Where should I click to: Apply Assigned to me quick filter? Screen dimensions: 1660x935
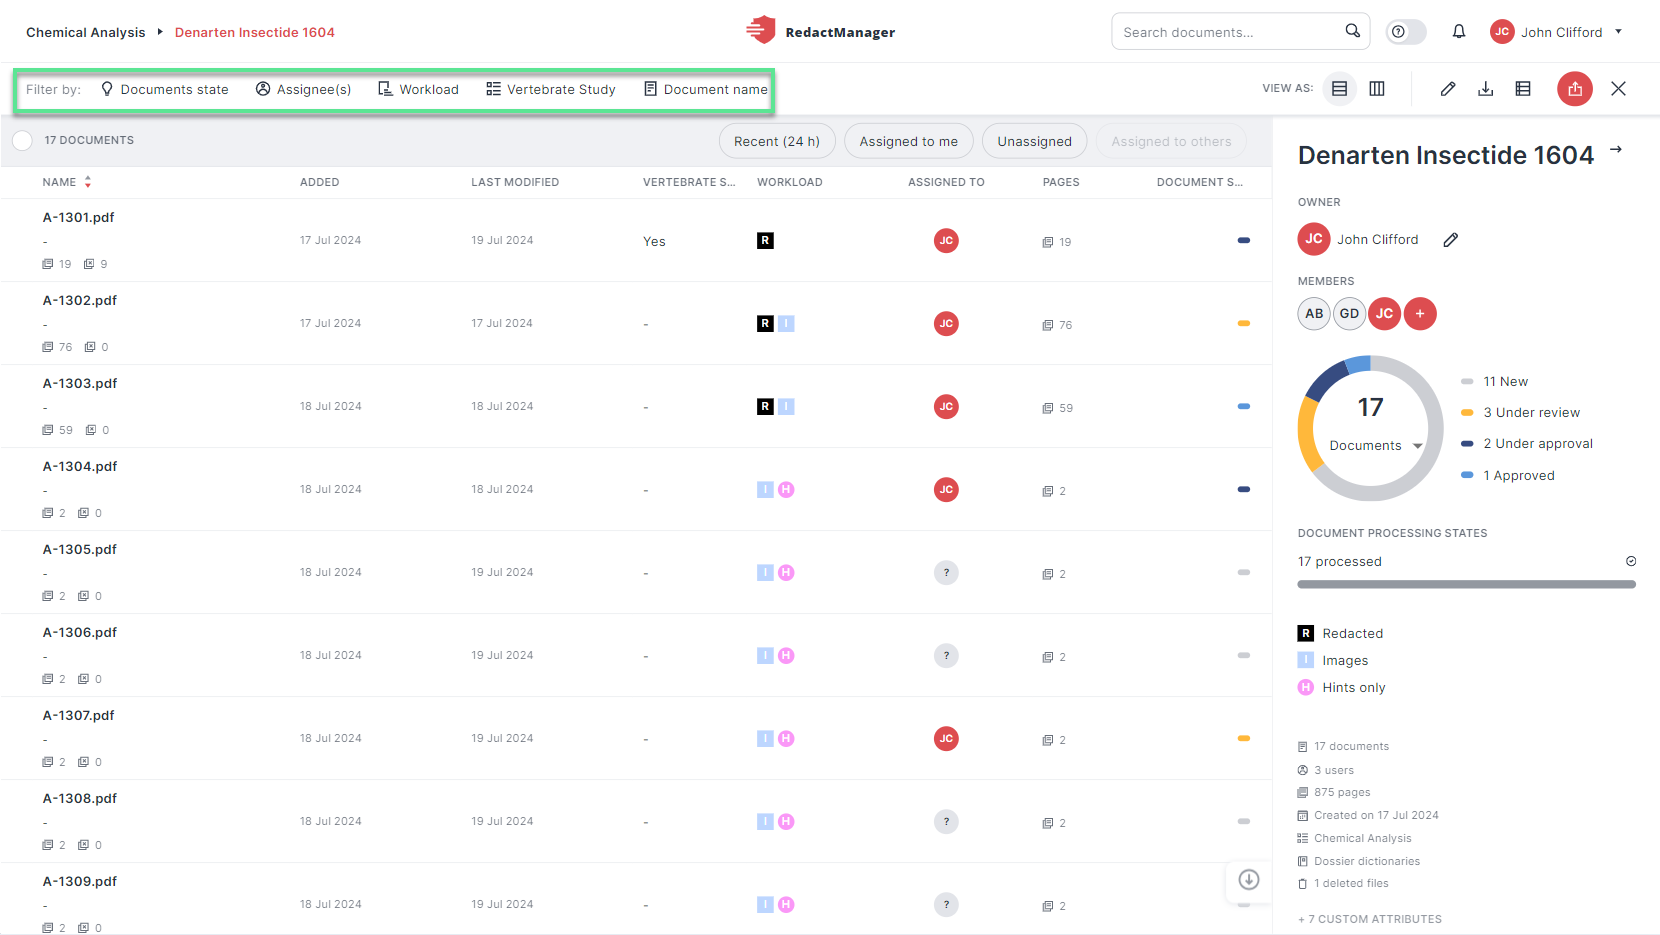click(908, 141)
